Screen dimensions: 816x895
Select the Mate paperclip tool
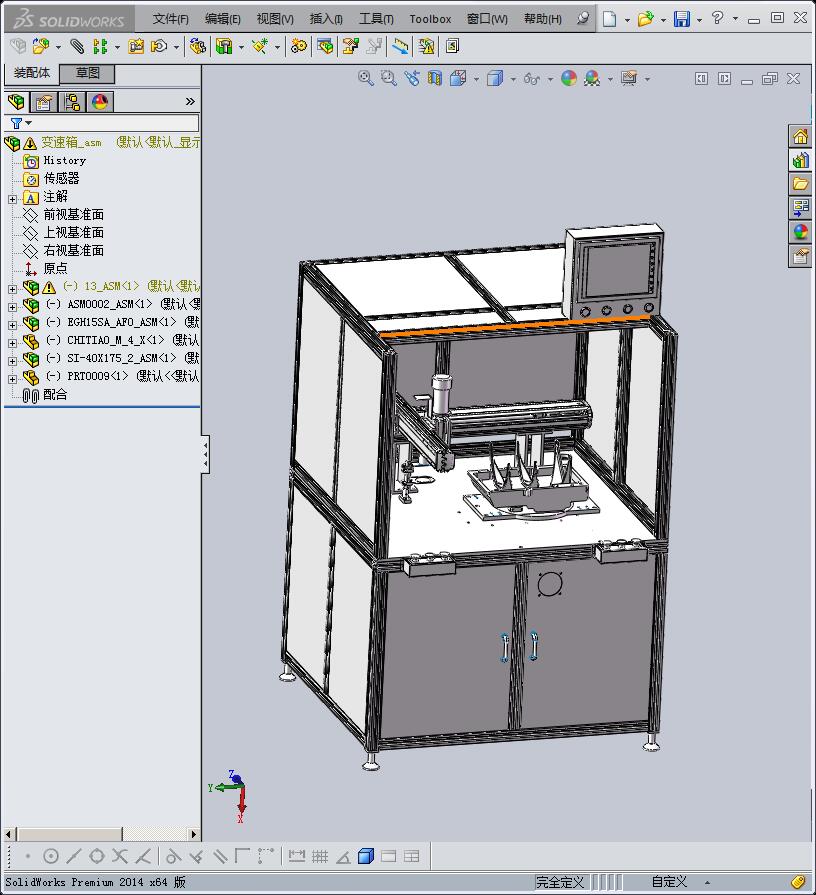[76, 46]
